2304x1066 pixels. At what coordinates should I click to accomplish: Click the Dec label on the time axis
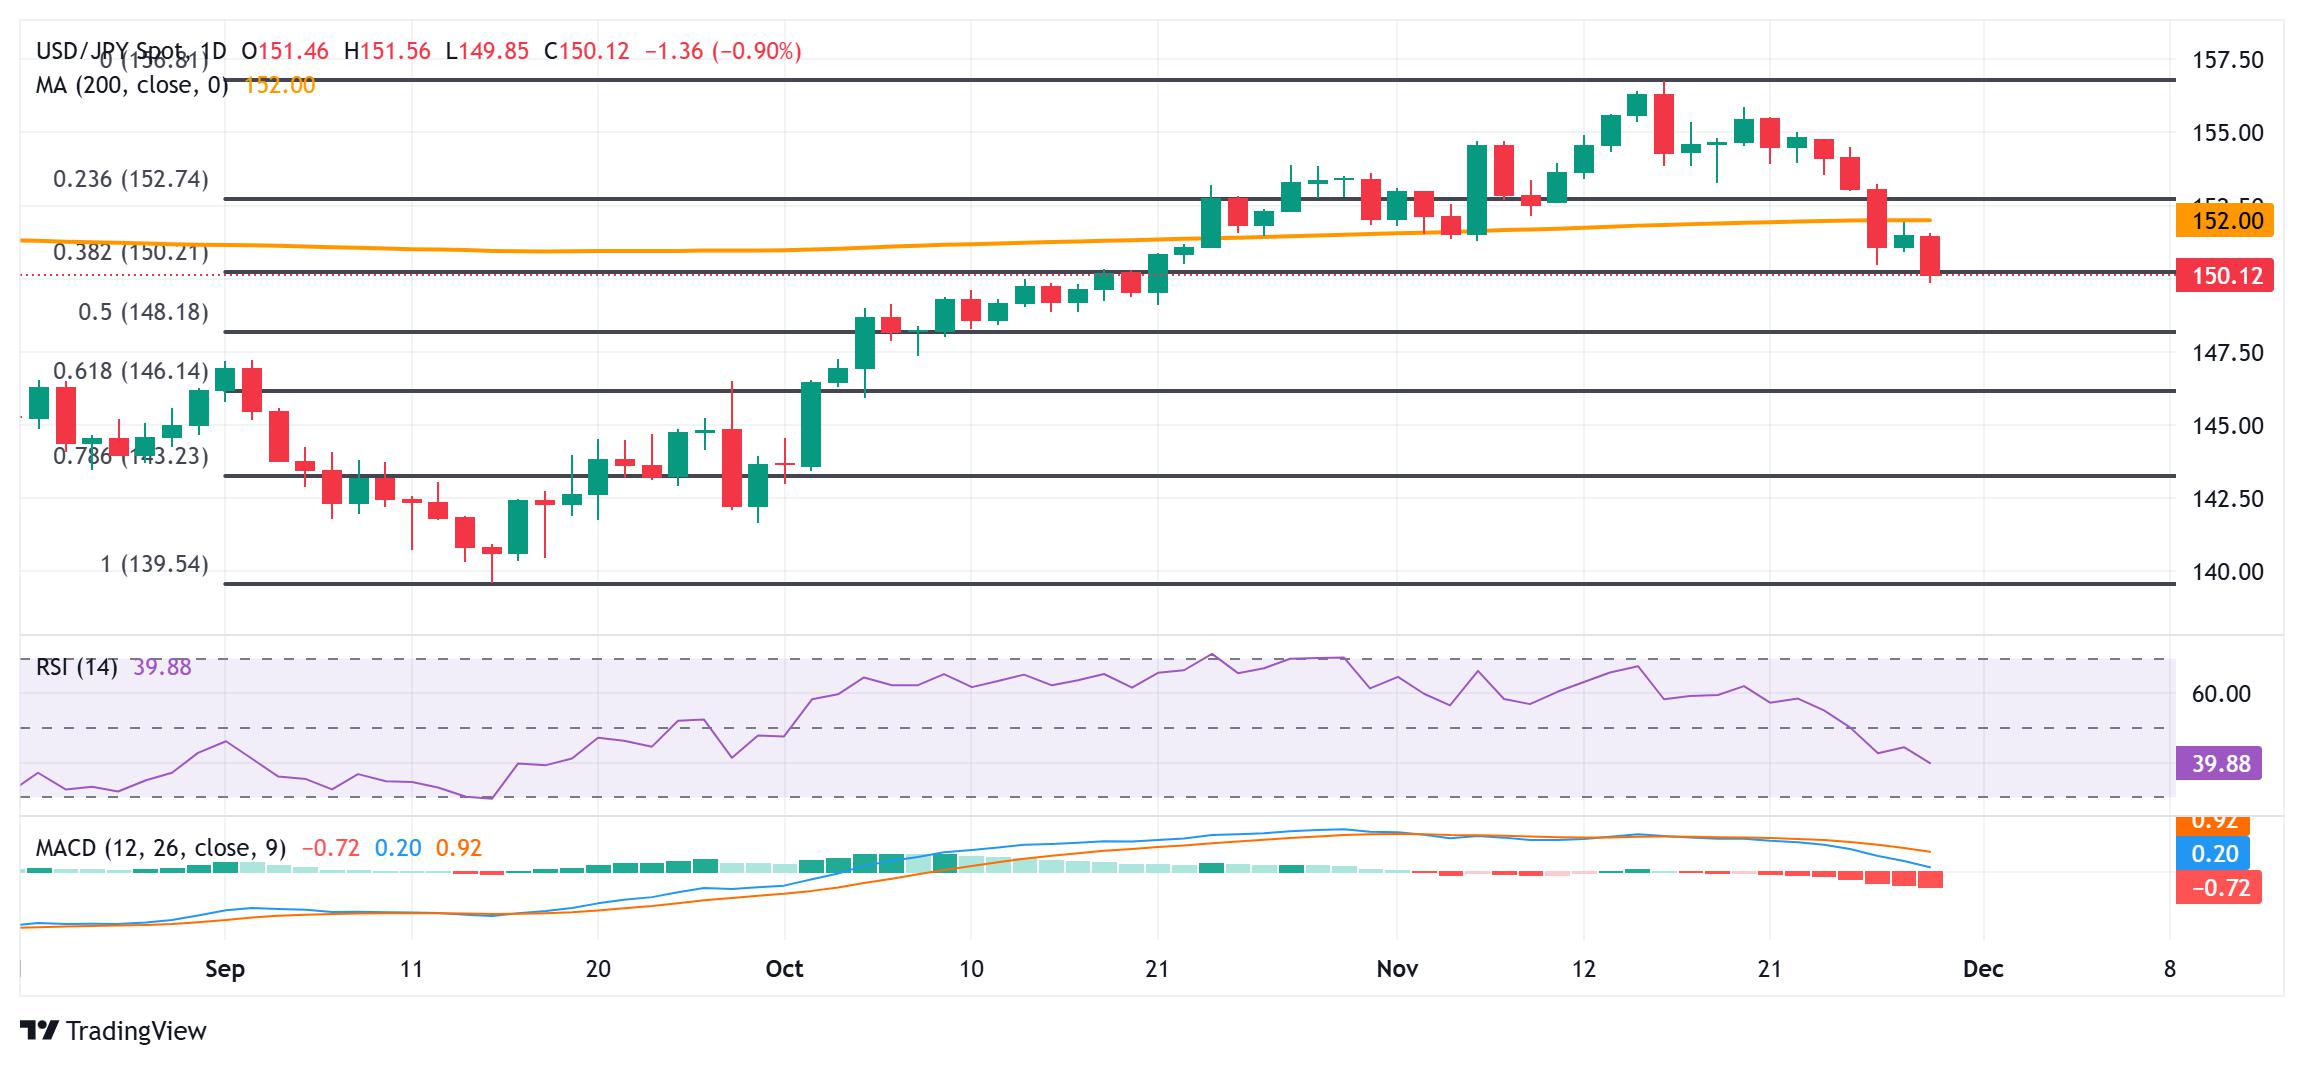pos(1983,969)
